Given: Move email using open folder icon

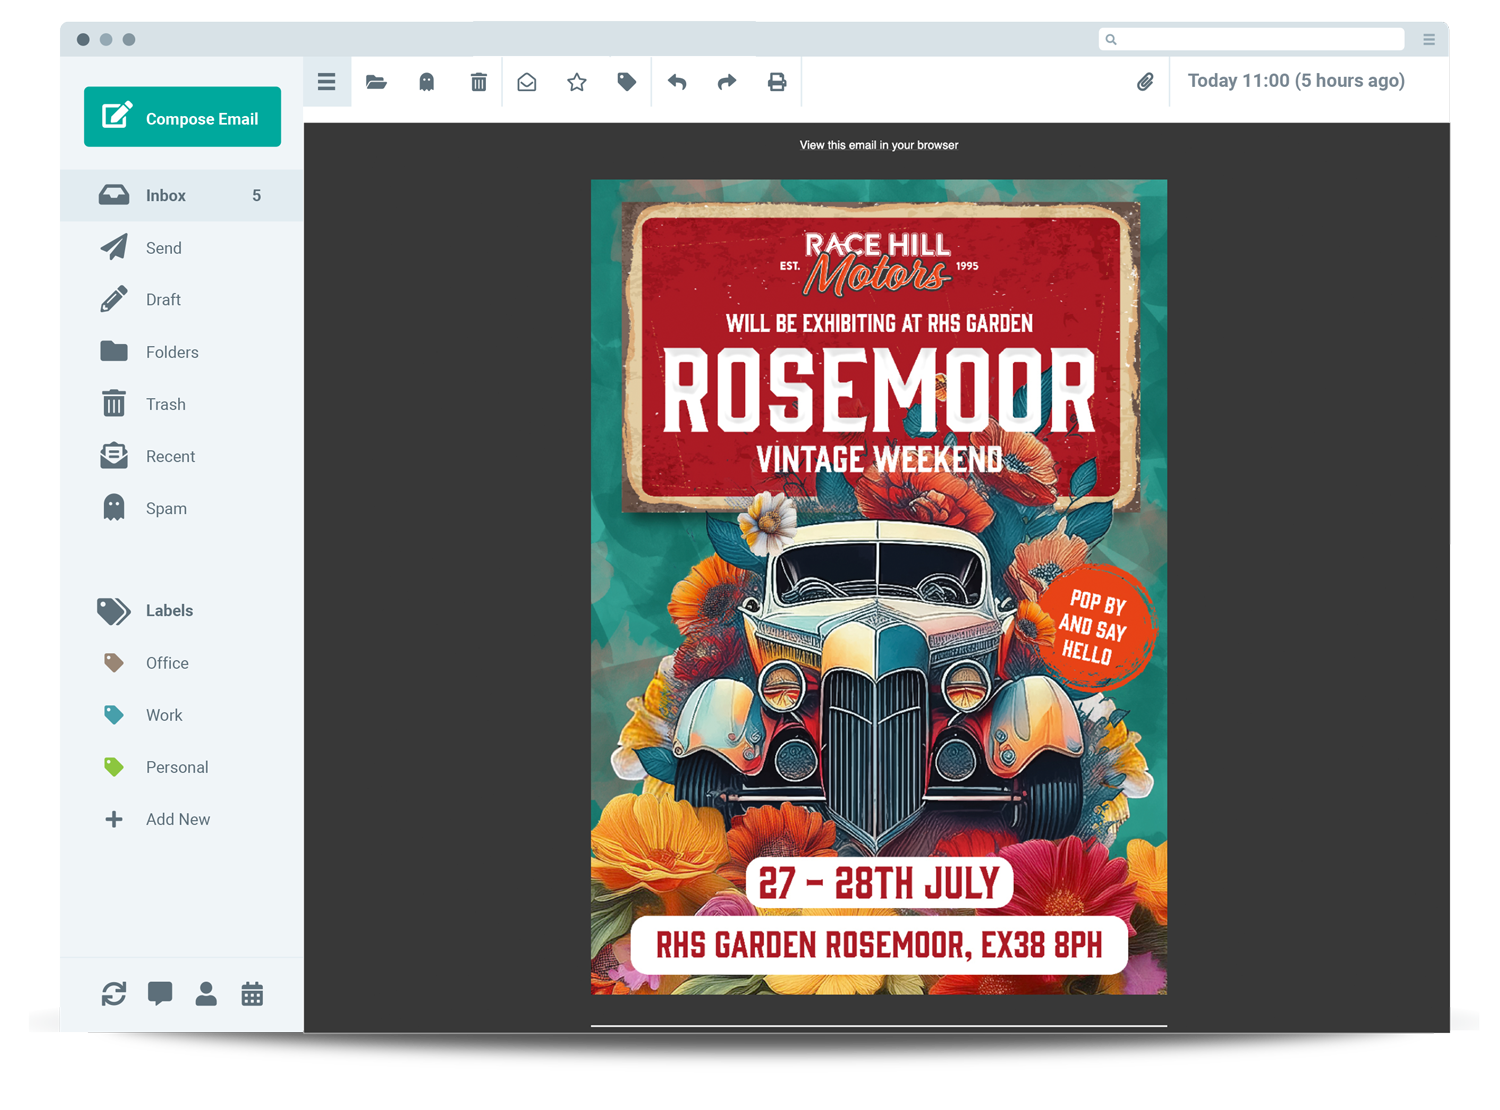Looking at the screenshot, I should [376, 82].
